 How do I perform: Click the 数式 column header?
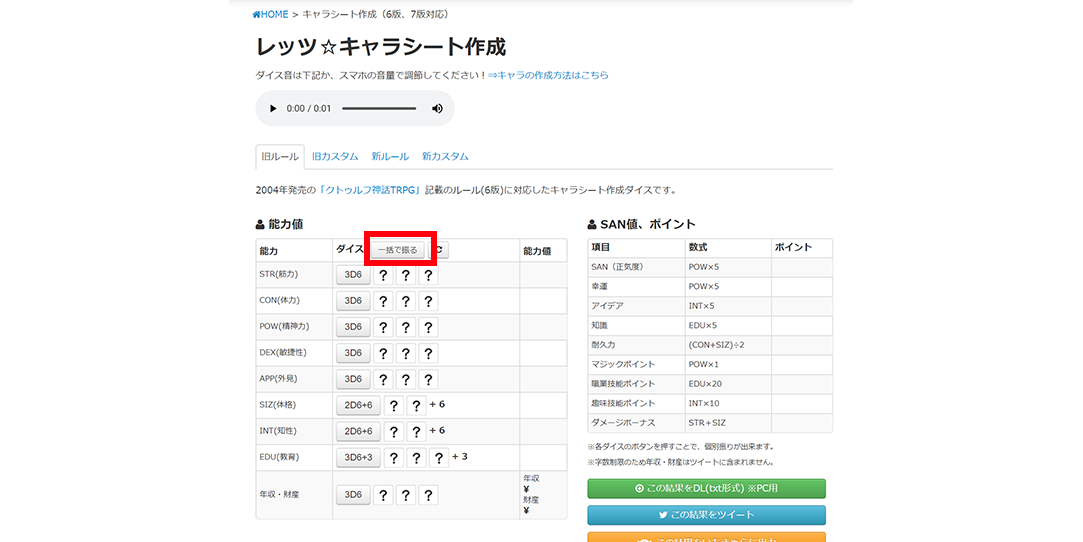[728, 247]
